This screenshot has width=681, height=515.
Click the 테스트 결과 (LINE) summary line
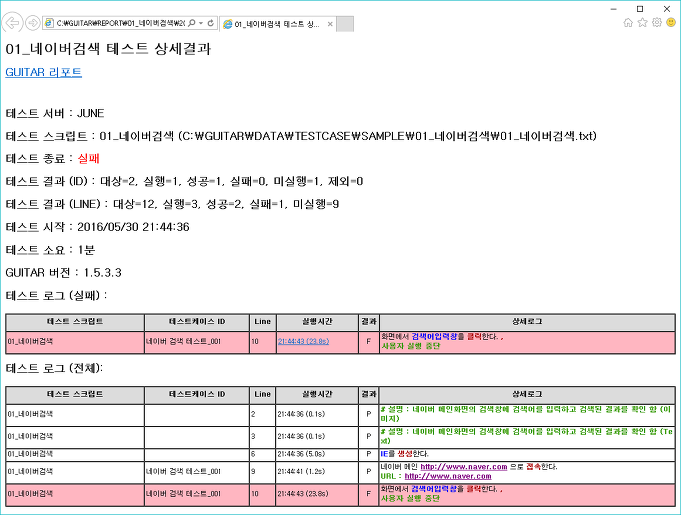click(x=172, y=204)
